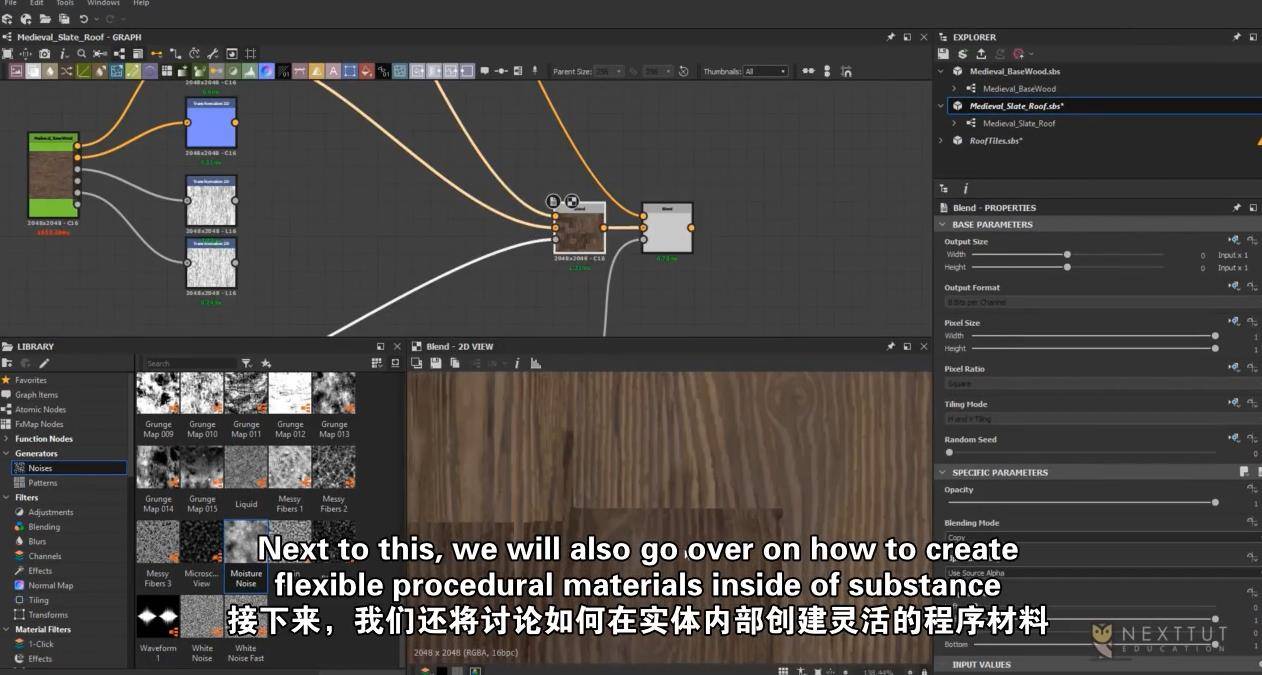Open the Tools menu
Screen dimensions: 1262x675
pyautogui.click(x=64, y=3)
